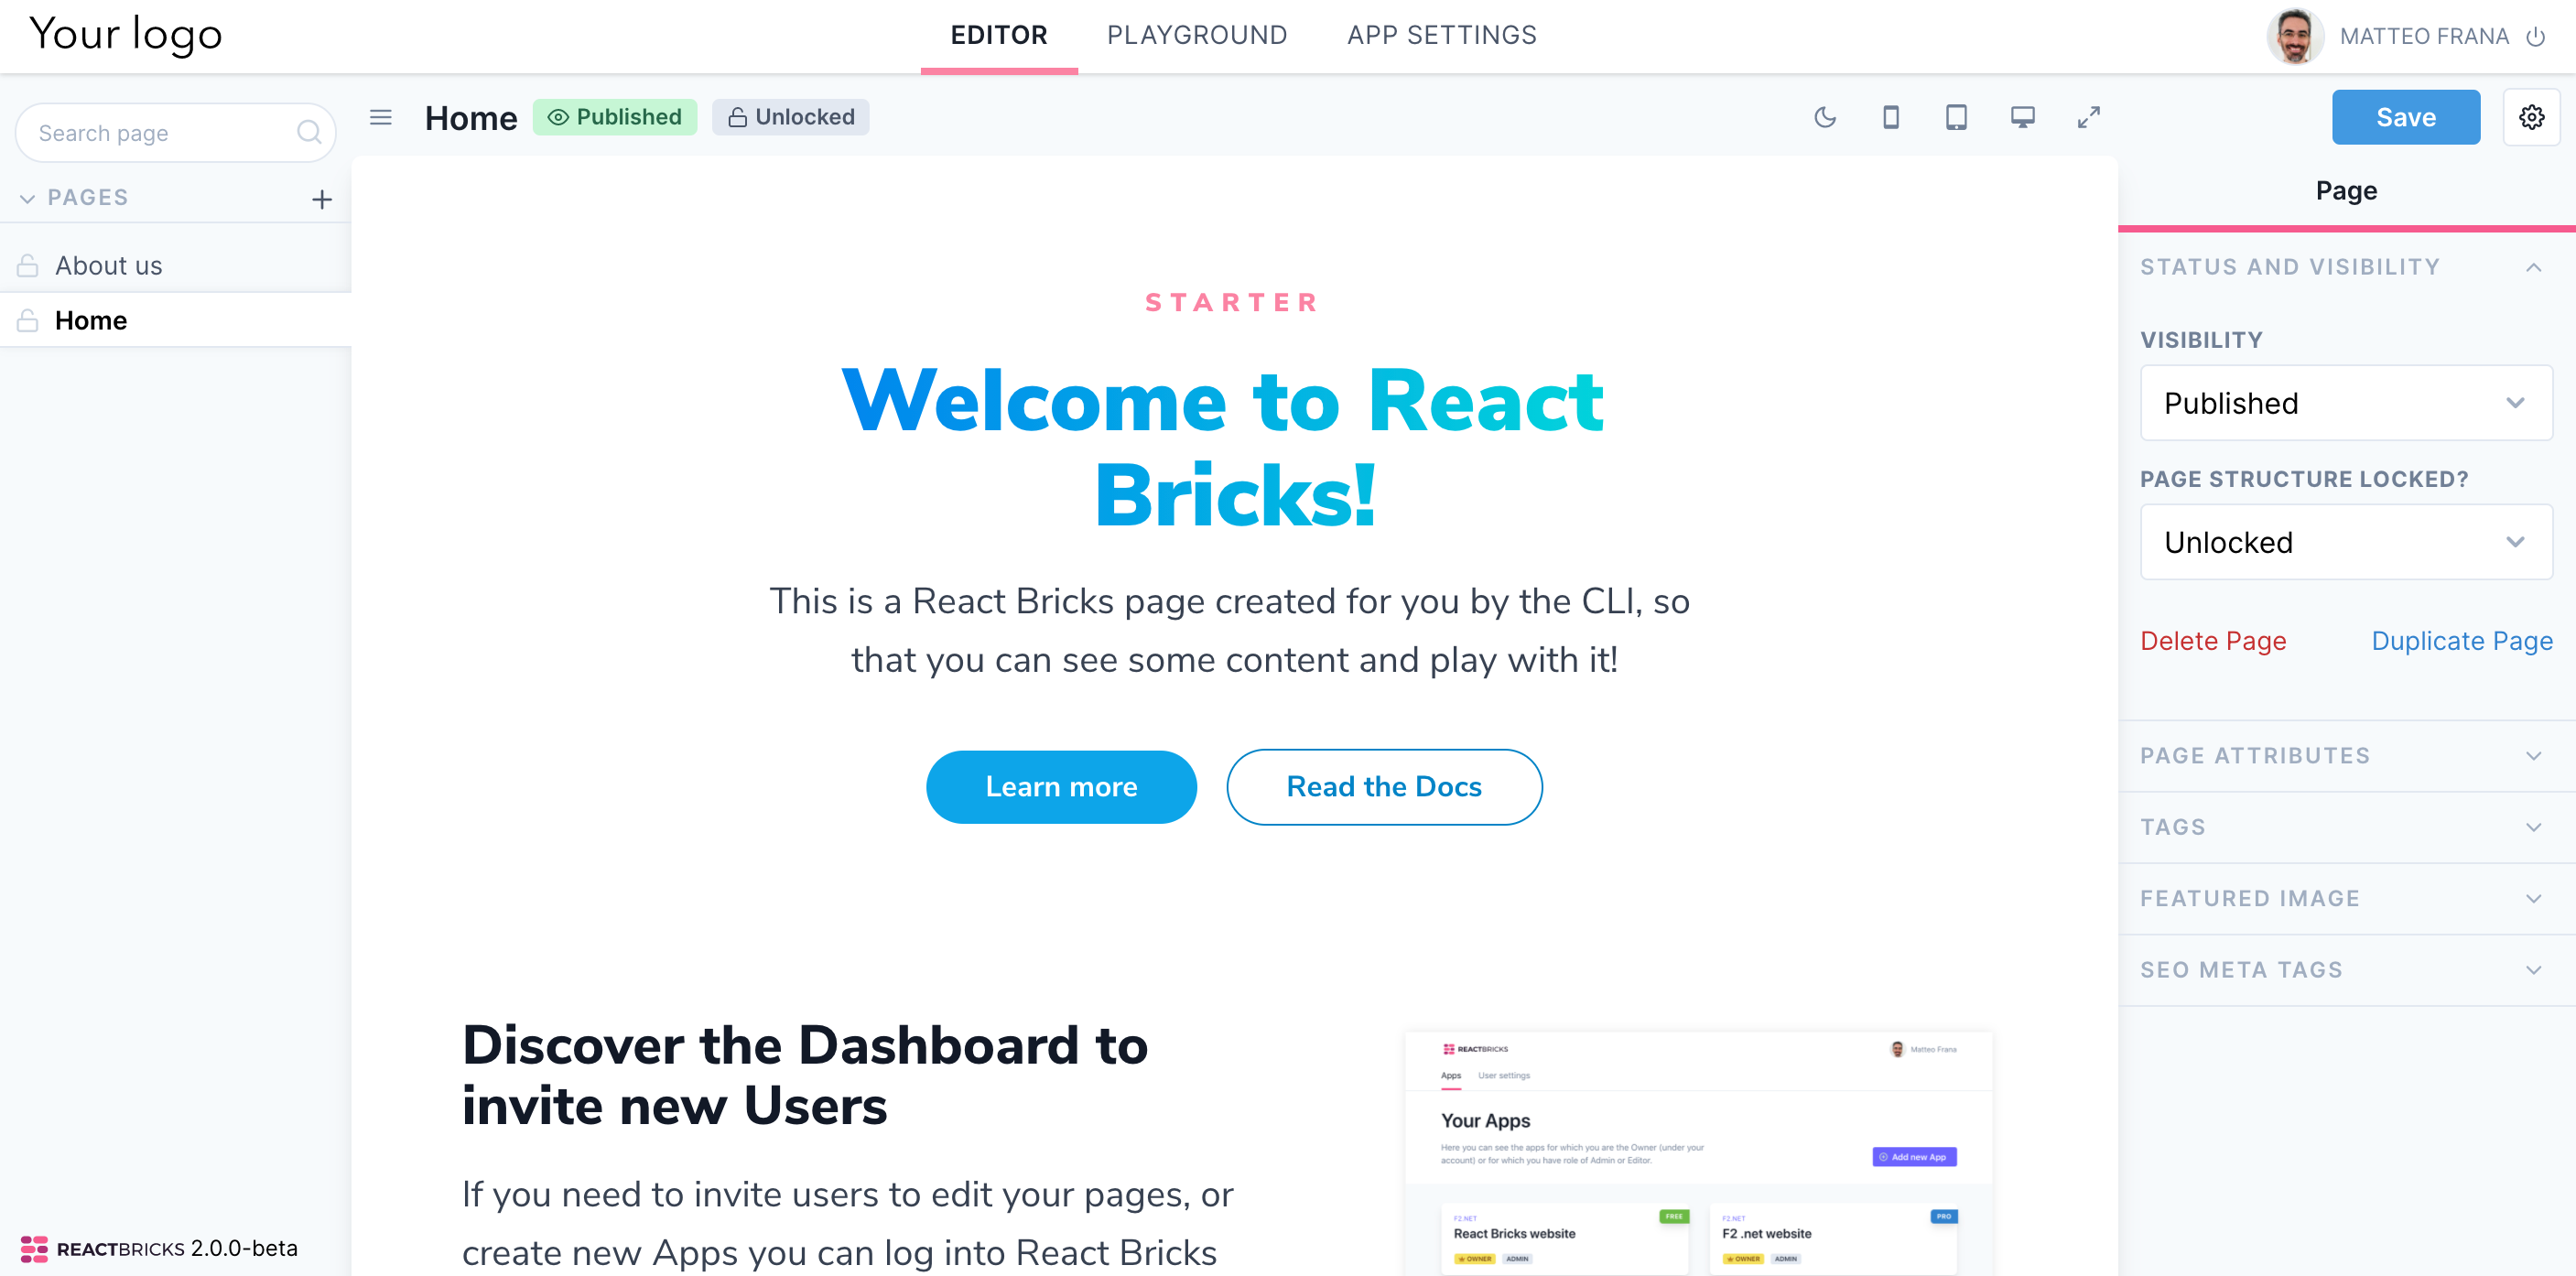This screenshot has width=2576, height=1276.
Task: Expand the PAGE ATTRIBUTES section
Action: 2346,753
